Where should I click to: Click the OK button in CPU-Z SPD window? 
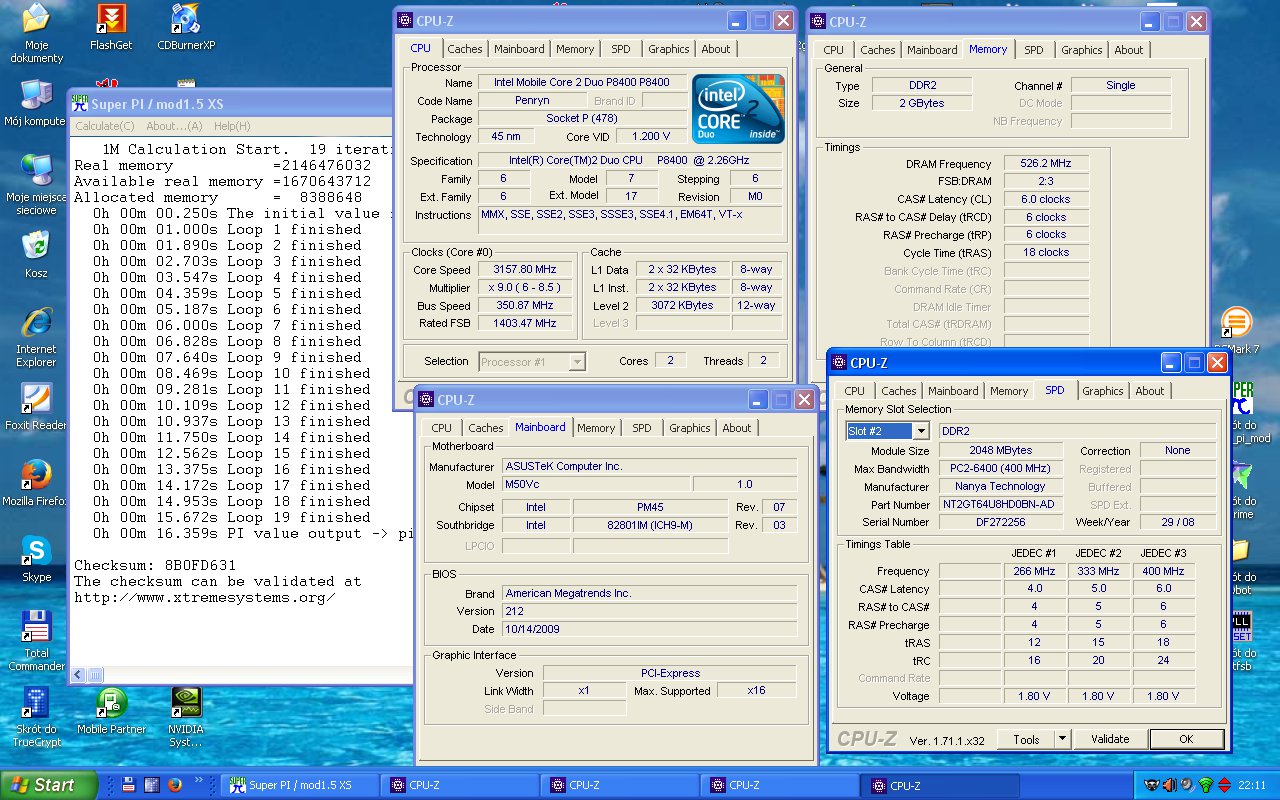[1186, 739]
